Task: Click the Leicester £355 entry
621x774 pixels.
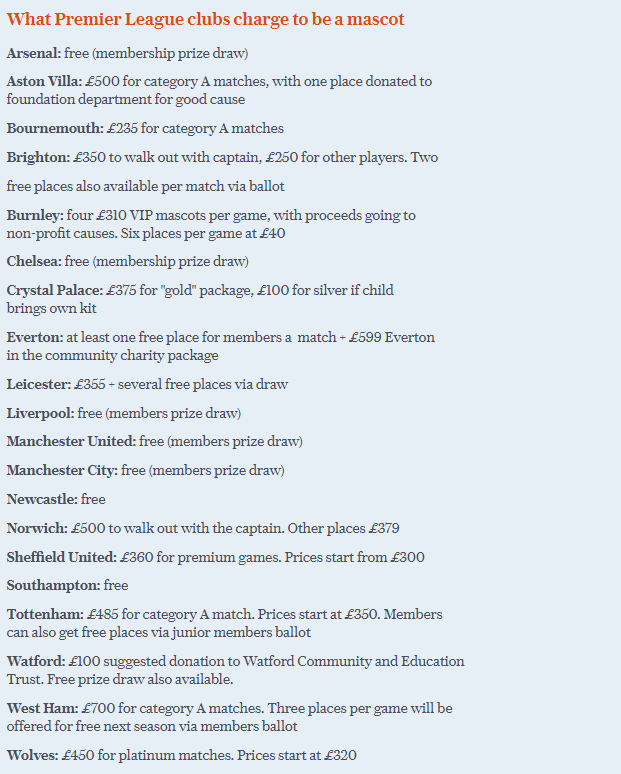Action: [147, 385]
